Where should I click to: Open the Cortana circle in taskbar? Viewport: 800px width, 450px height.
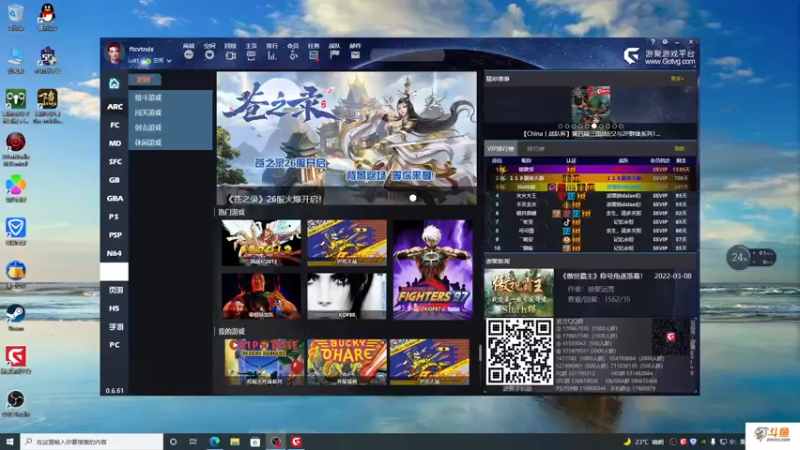click(173, 441)
